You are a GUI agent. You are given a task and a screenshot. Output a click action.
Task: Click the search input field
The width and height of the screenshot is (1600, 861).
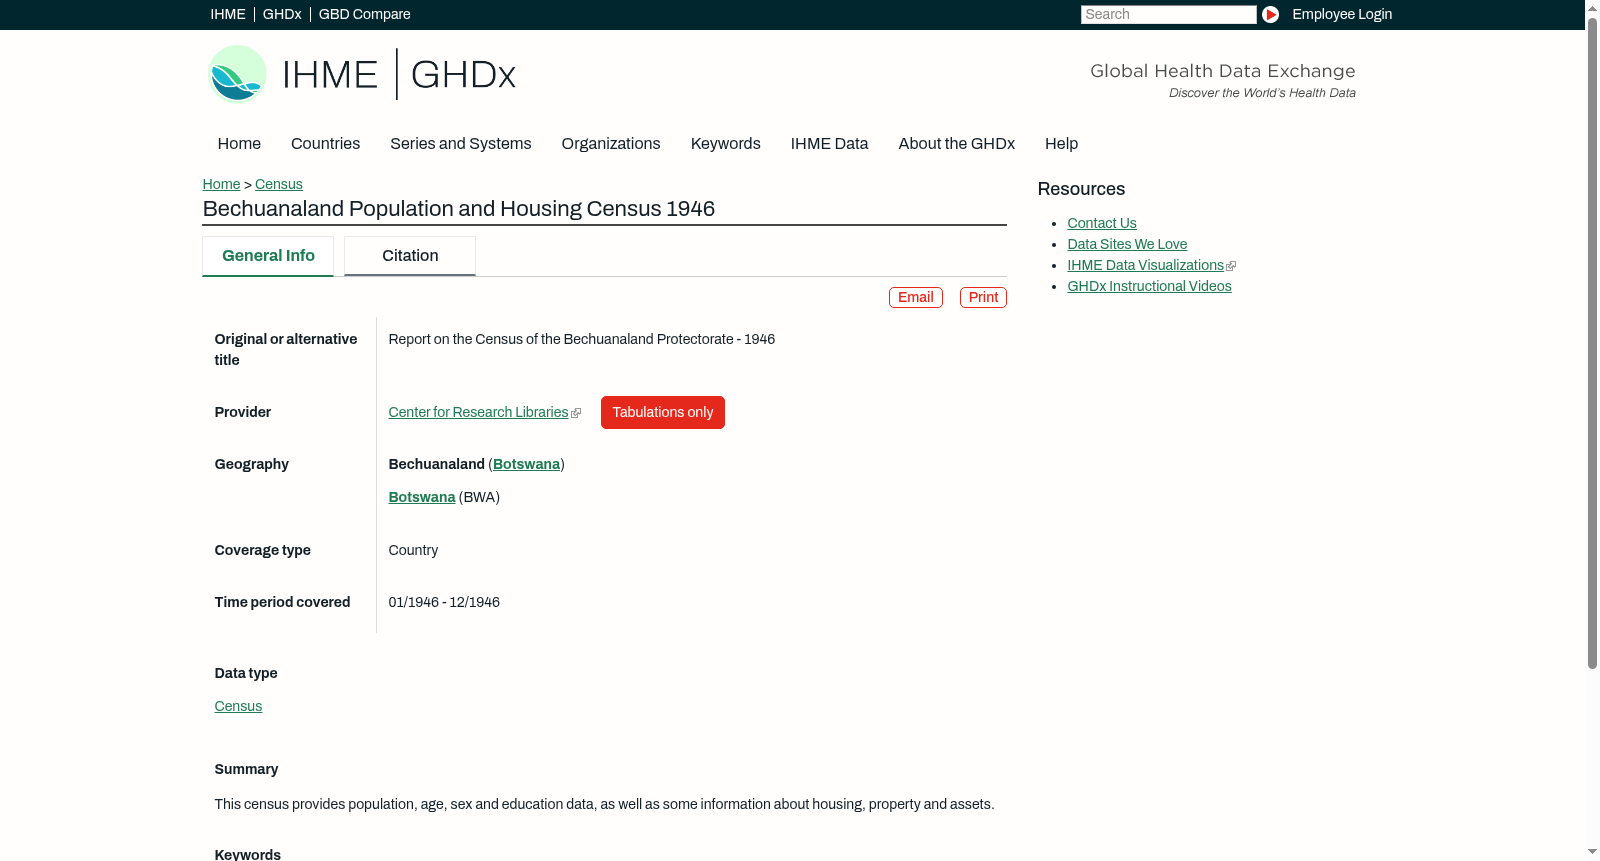[x=1168, y=14]
